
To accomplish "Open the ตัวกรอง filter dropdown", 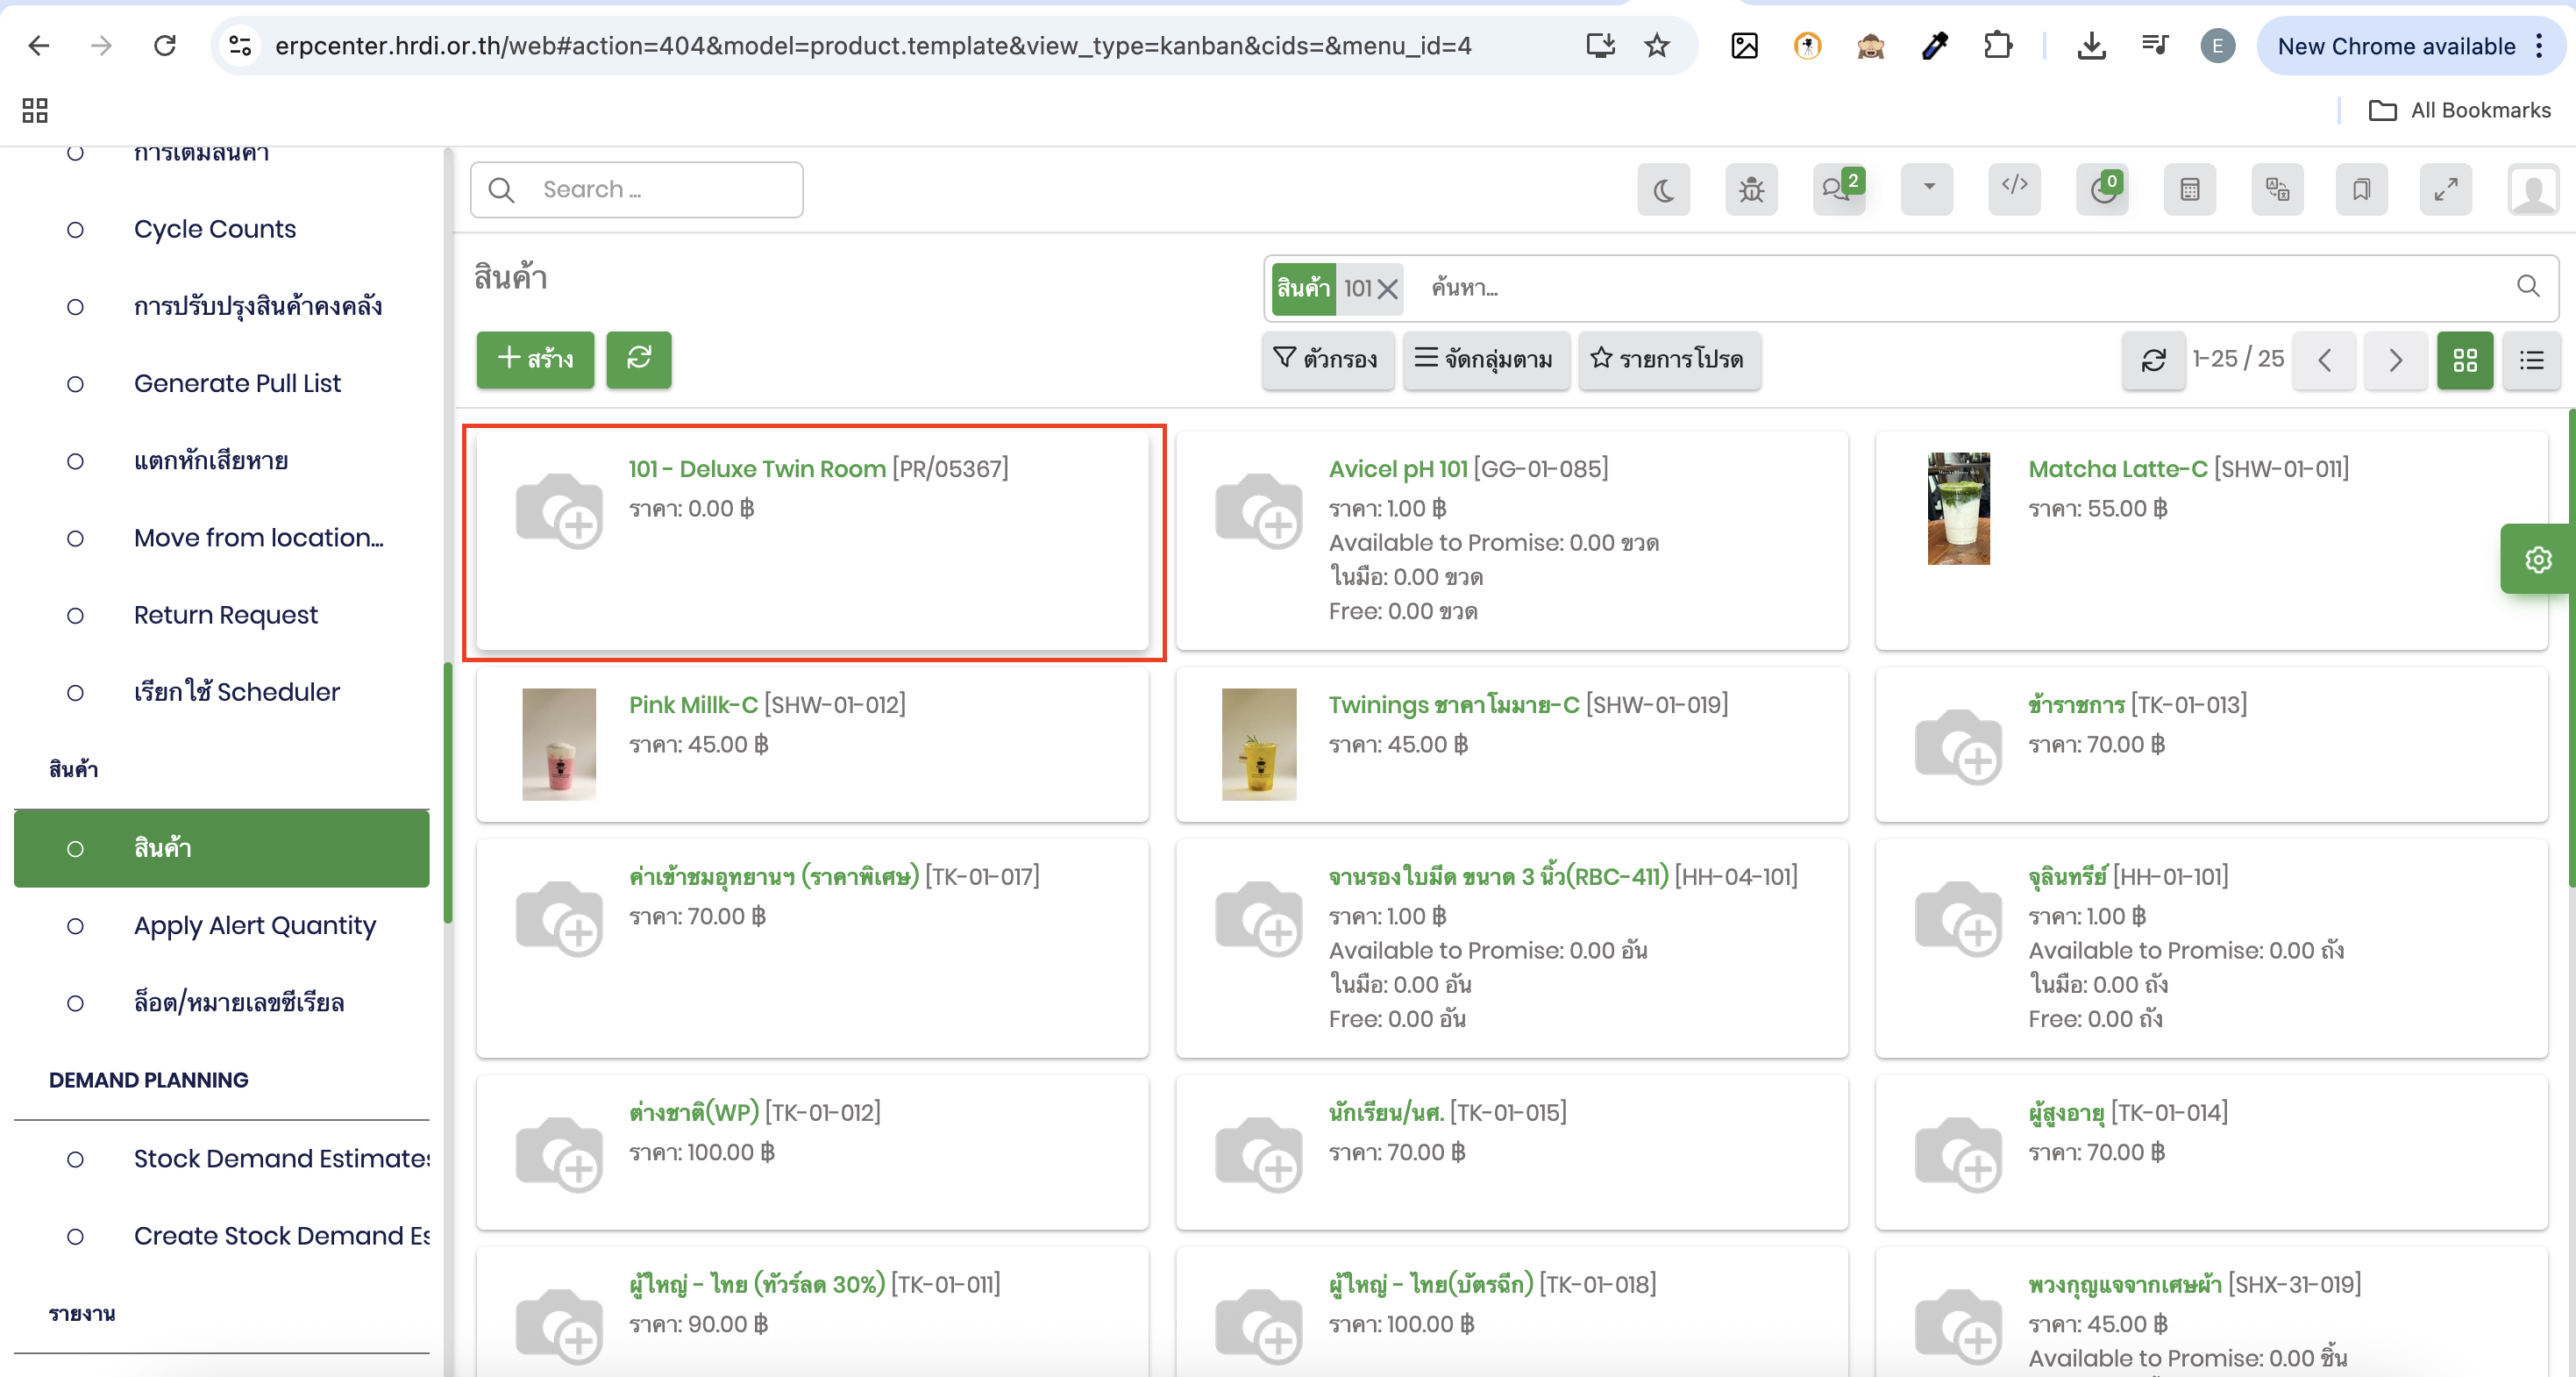I will (x=1326, y=360).
